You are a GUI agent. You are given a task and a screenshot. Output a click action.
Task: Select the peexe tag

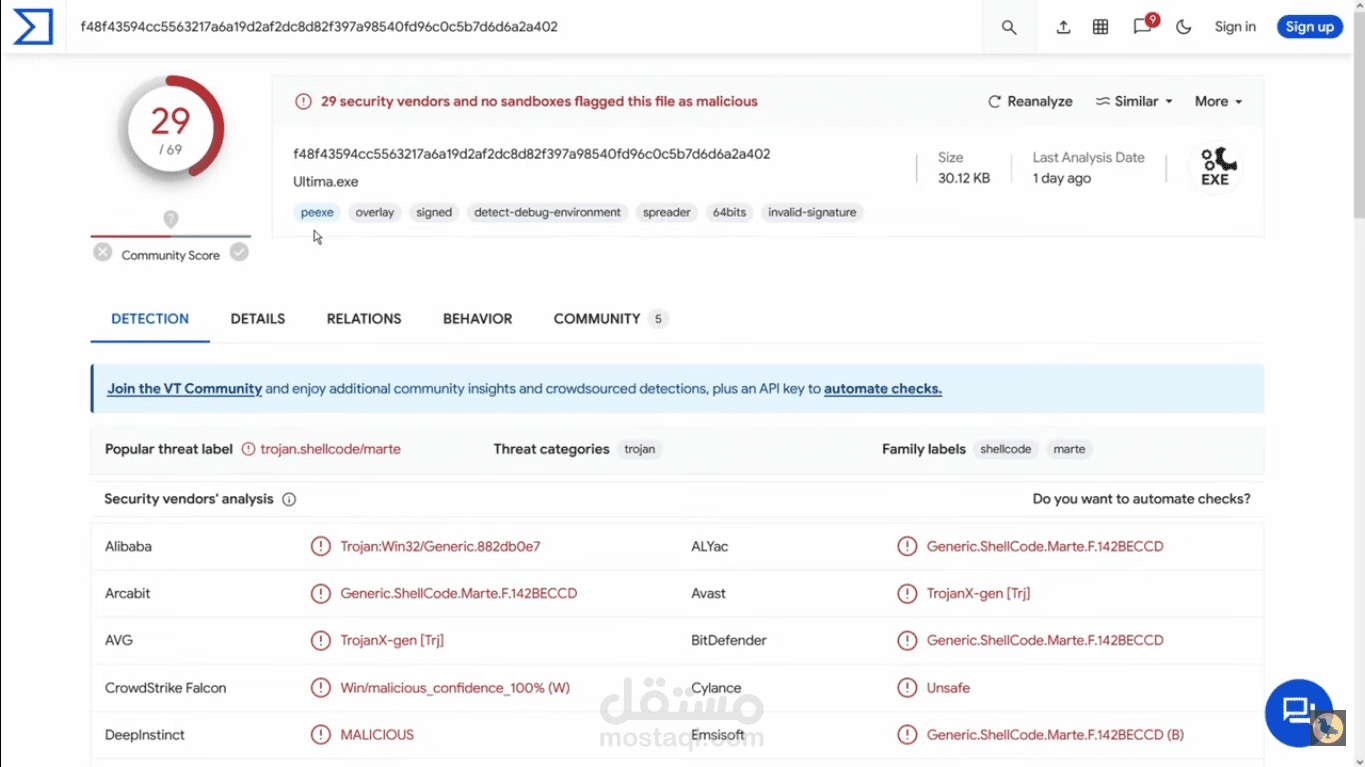pos(317,212)
